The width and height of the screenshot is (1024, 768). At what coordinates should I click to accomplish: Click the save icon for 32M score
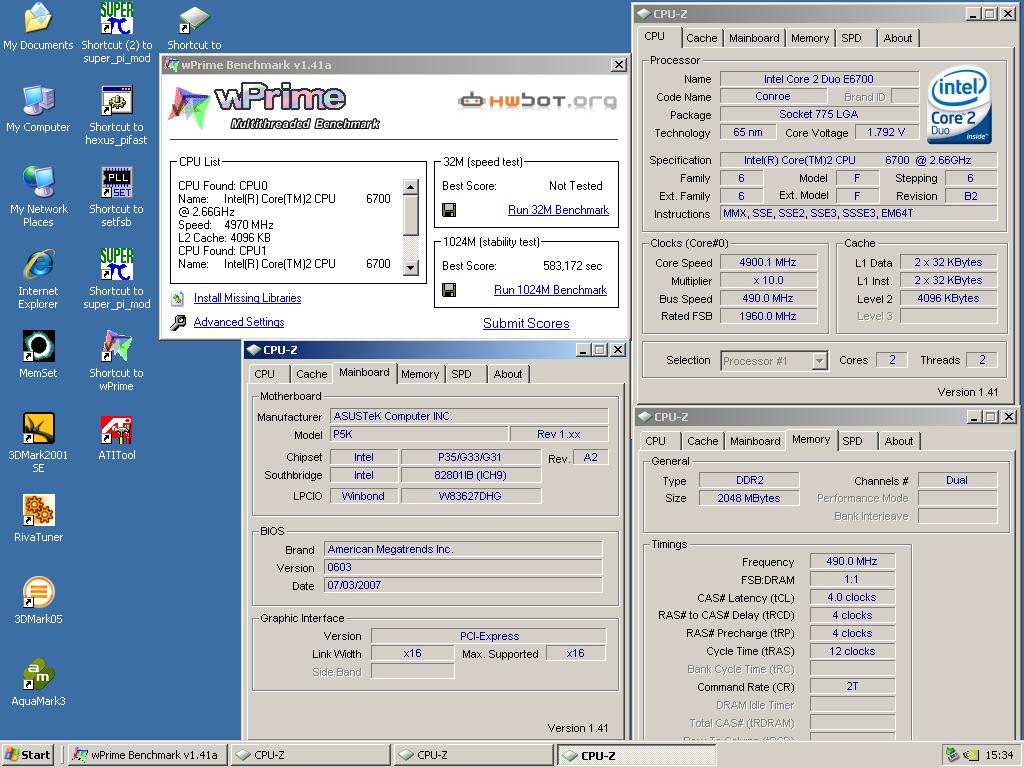click(x=449, y=210)
